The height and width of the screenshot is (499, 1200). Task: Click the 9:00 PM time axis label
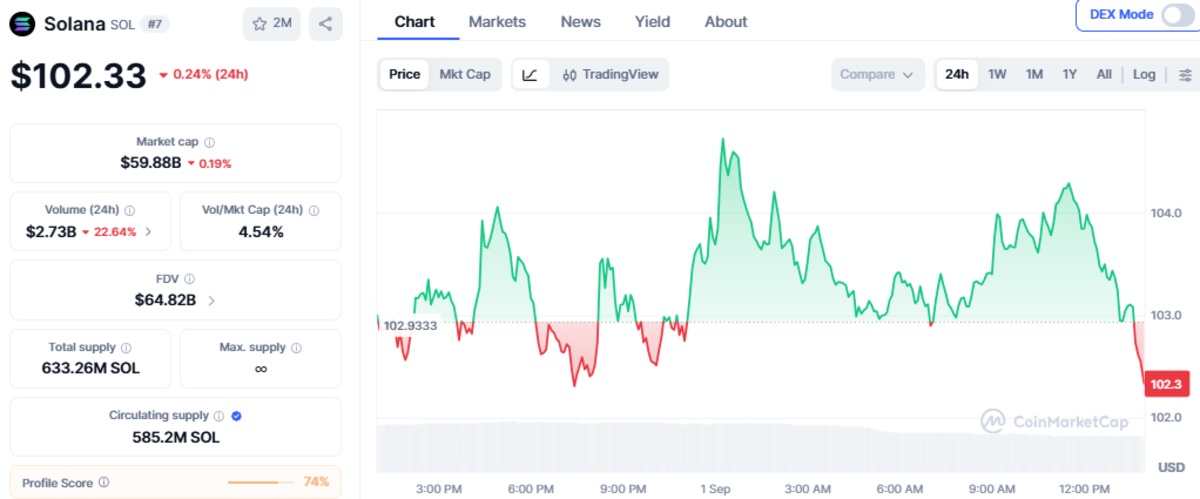coord(623,489)
